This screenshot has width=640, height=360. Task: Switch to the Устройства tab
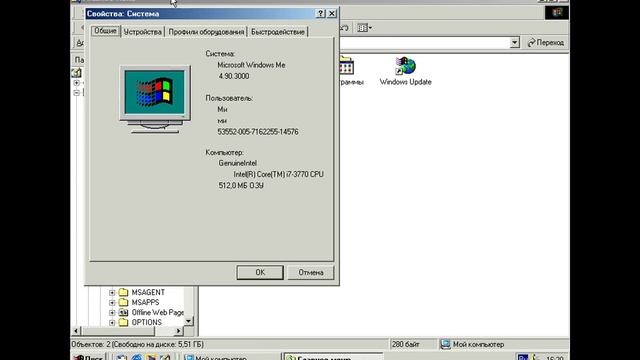[x=142, y=32]
